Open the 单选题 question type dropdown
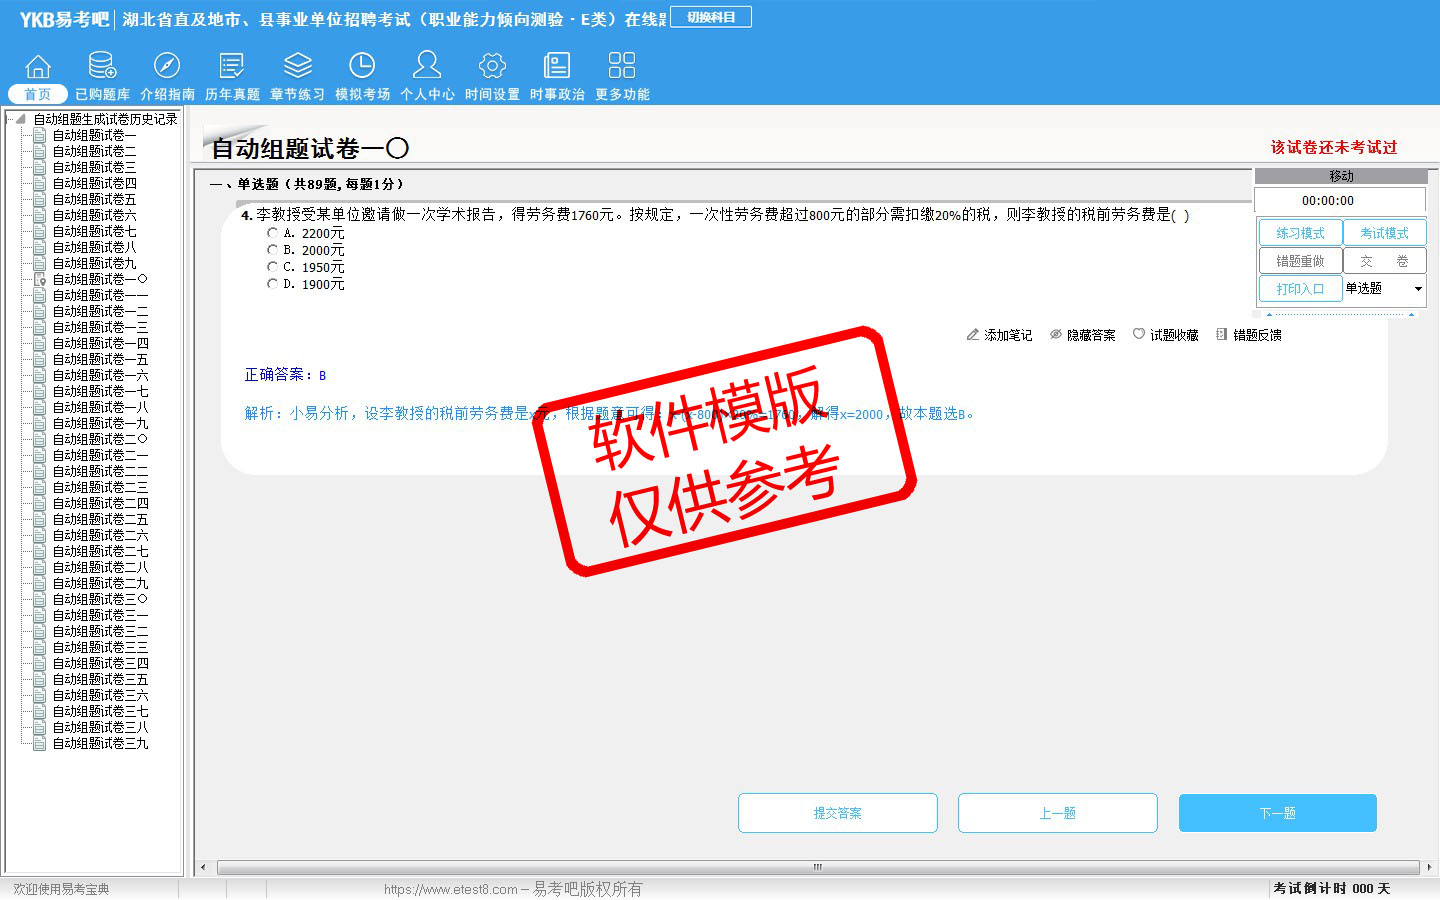 coord(1384,289)
